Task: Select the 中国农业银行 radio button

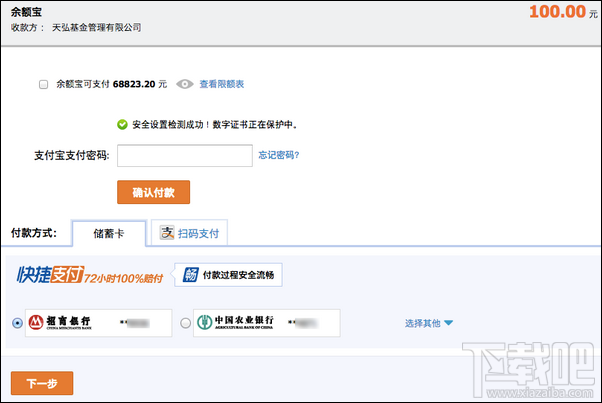Action: click(185, 323)
